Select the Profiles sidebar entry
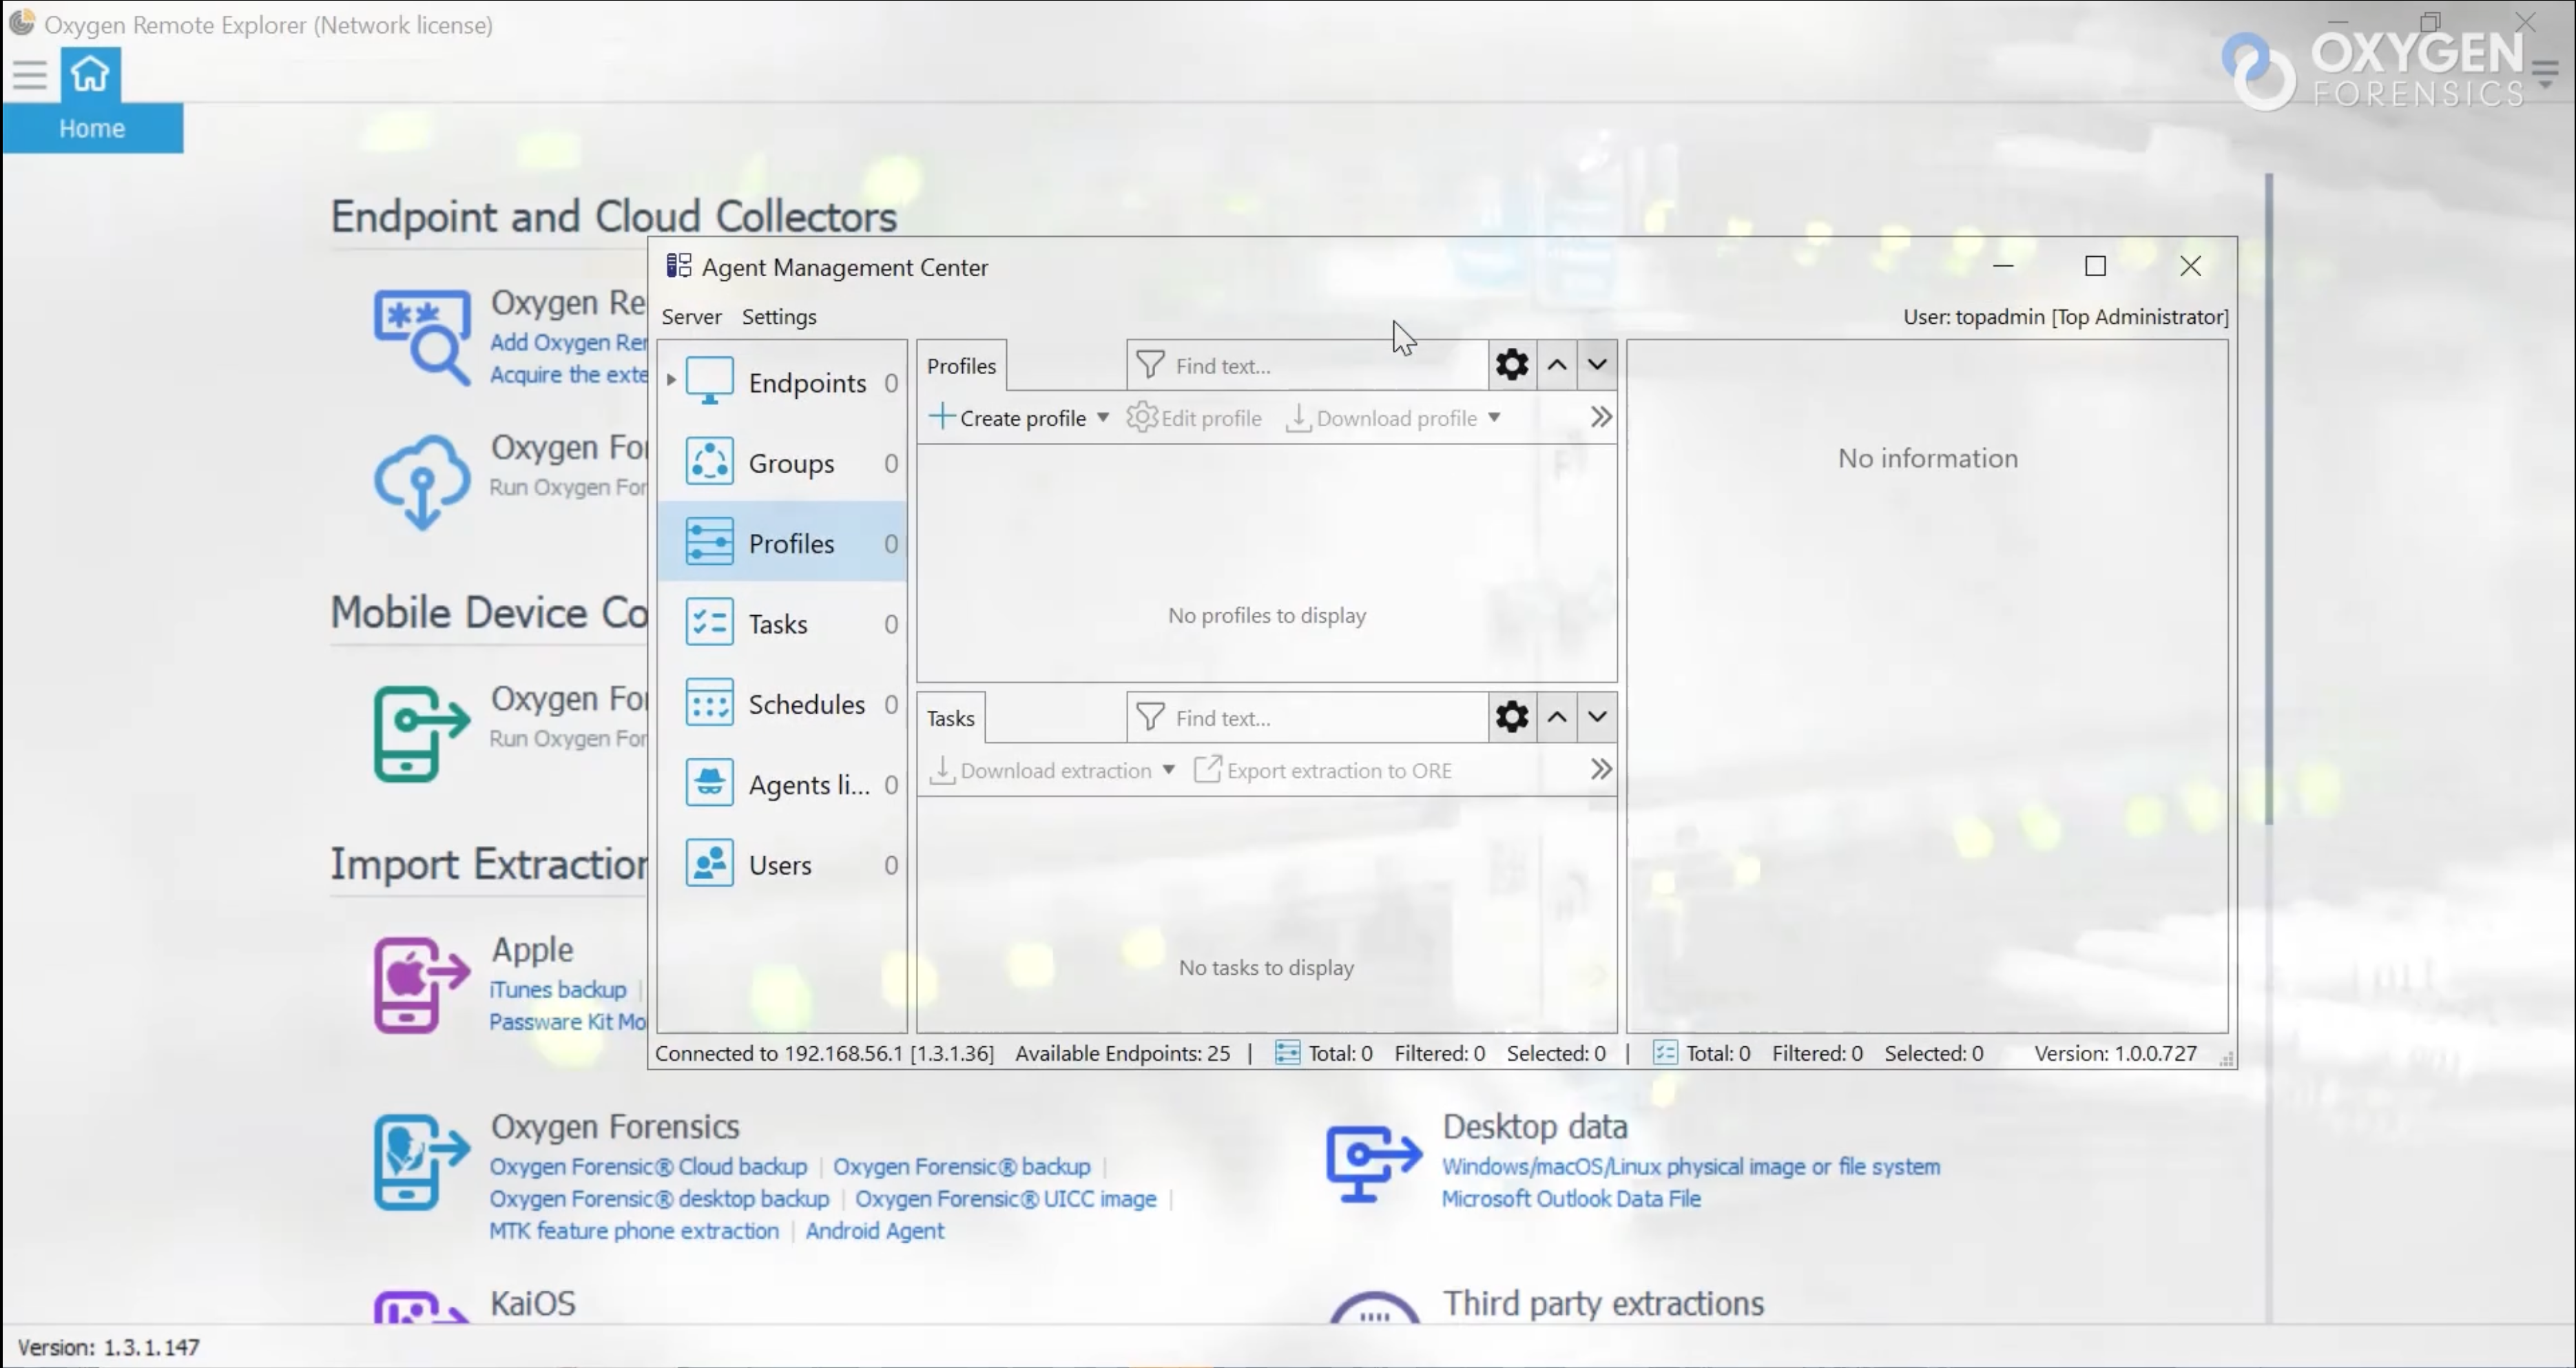2576x1368 pixels. 782,542
